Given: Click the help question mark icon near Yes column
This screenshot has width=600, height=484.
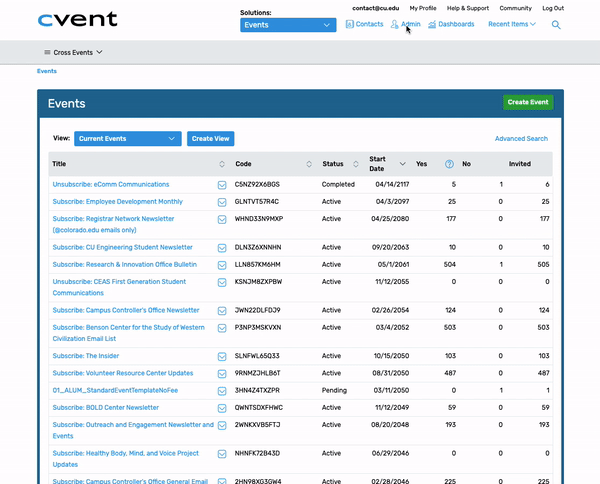Looking at the screenshot, I should coord(449,164).
